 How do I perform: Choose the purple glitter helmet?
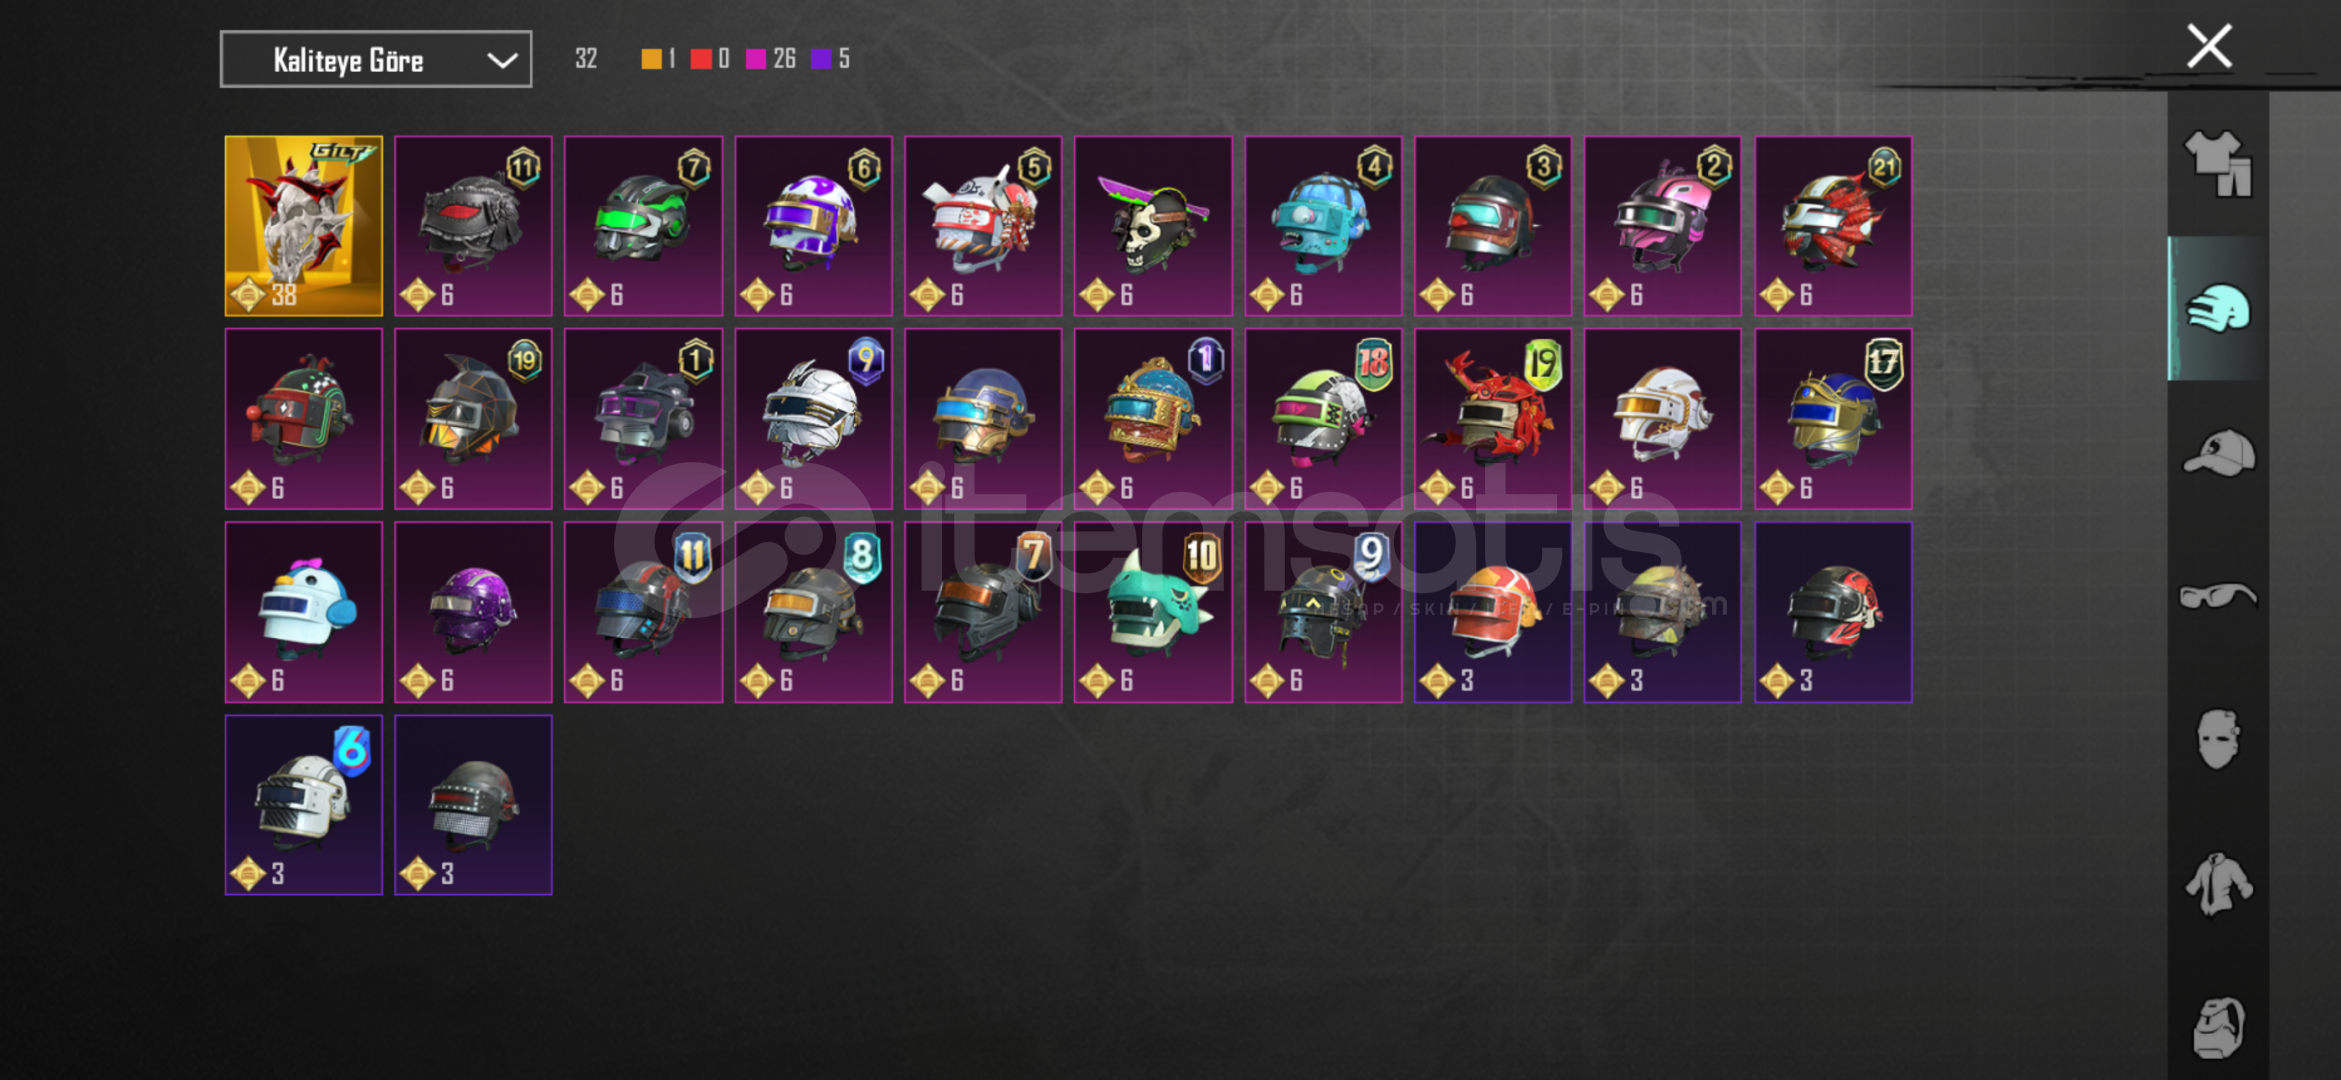click(x=473, y=612)
